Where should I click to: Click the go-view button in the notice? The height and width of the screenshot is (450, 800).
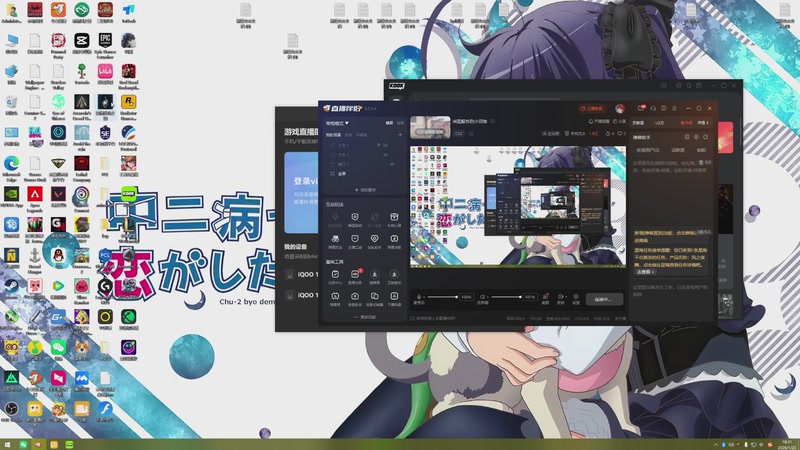point(644,272)
